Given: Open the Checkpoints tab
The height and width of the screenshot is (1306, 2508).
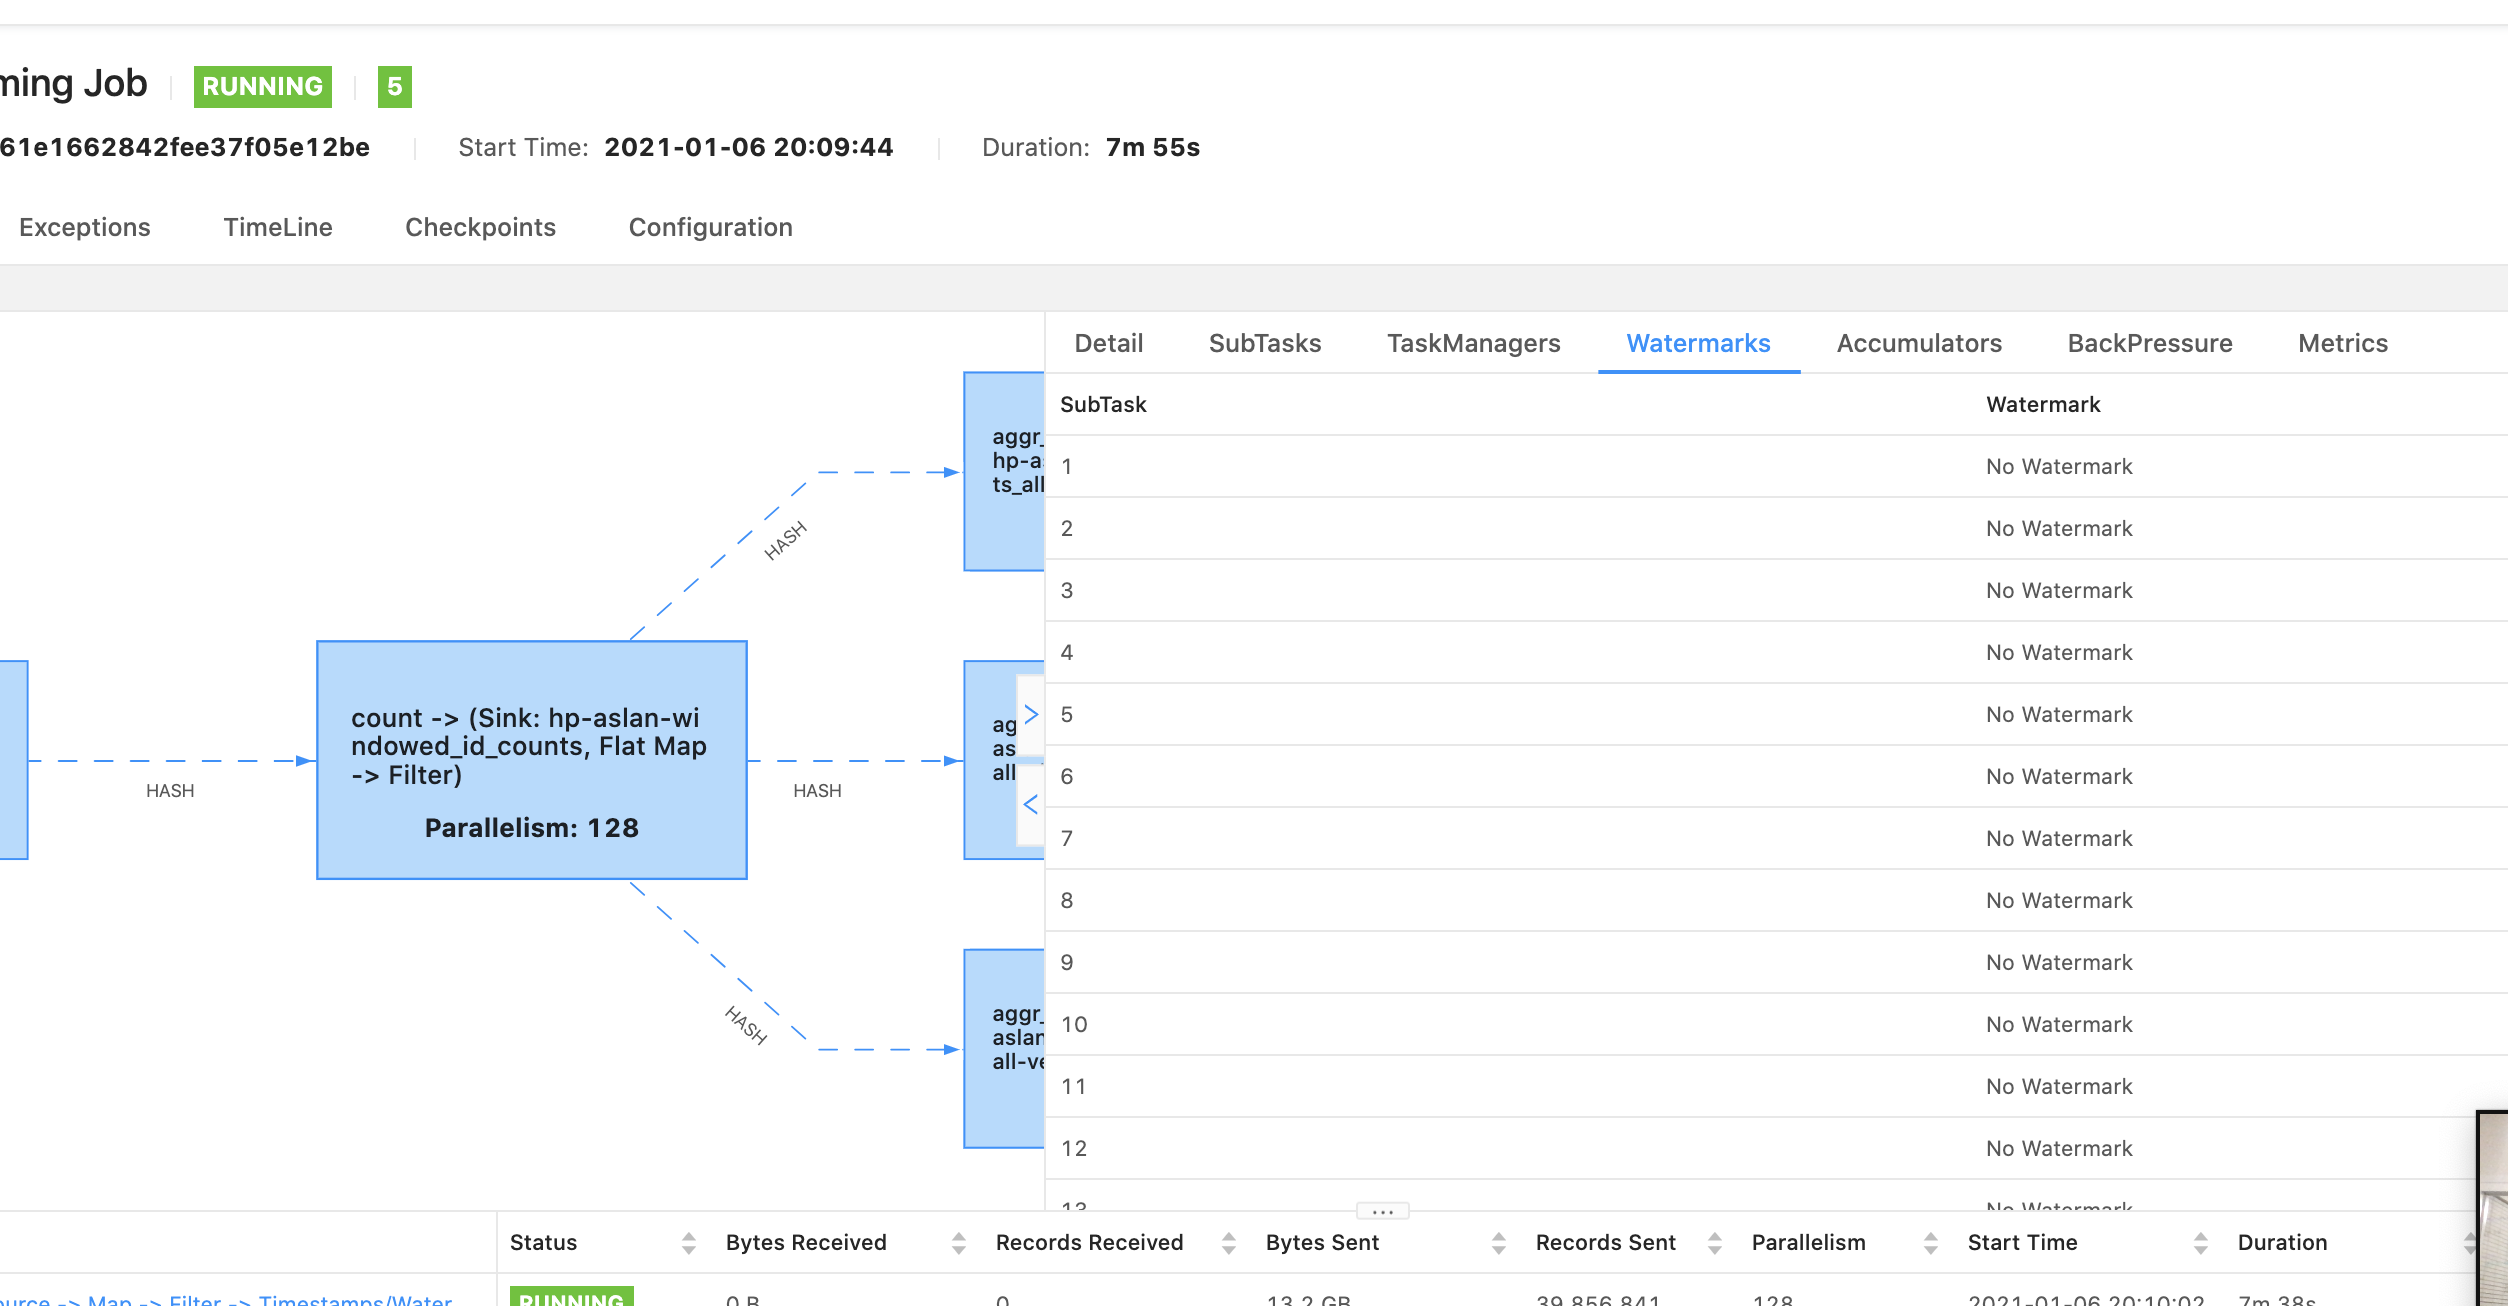Looking at the screenshot, I should click(480, 227).
